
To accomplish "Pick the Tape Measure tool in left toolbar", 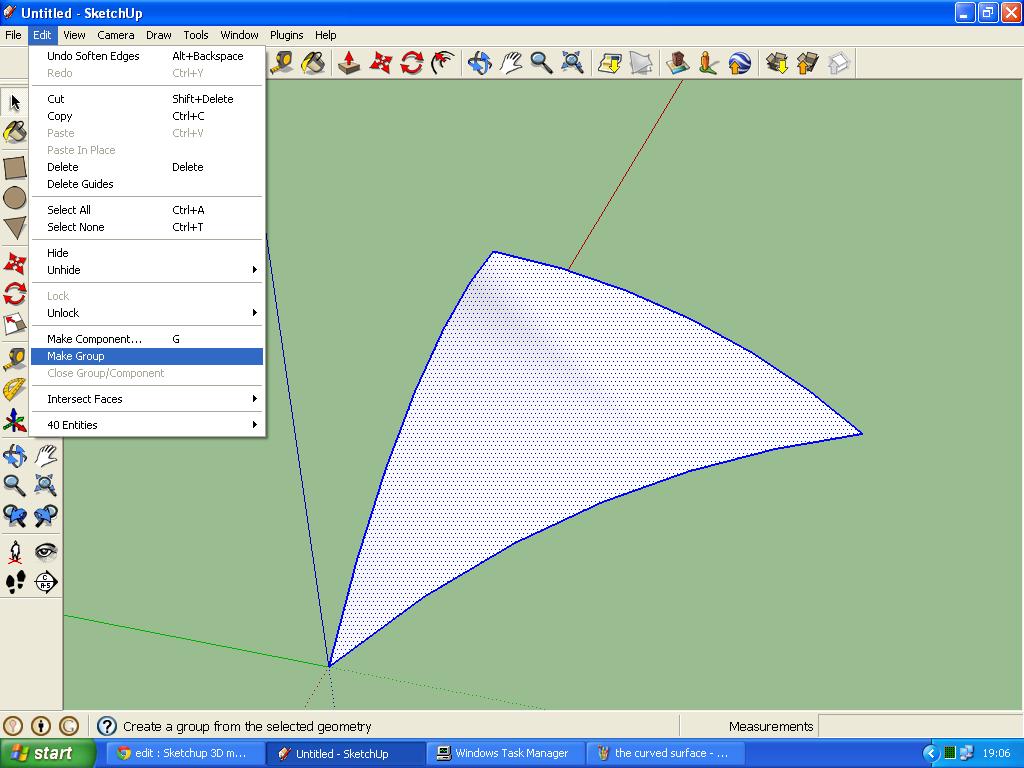I will point(14,359).
